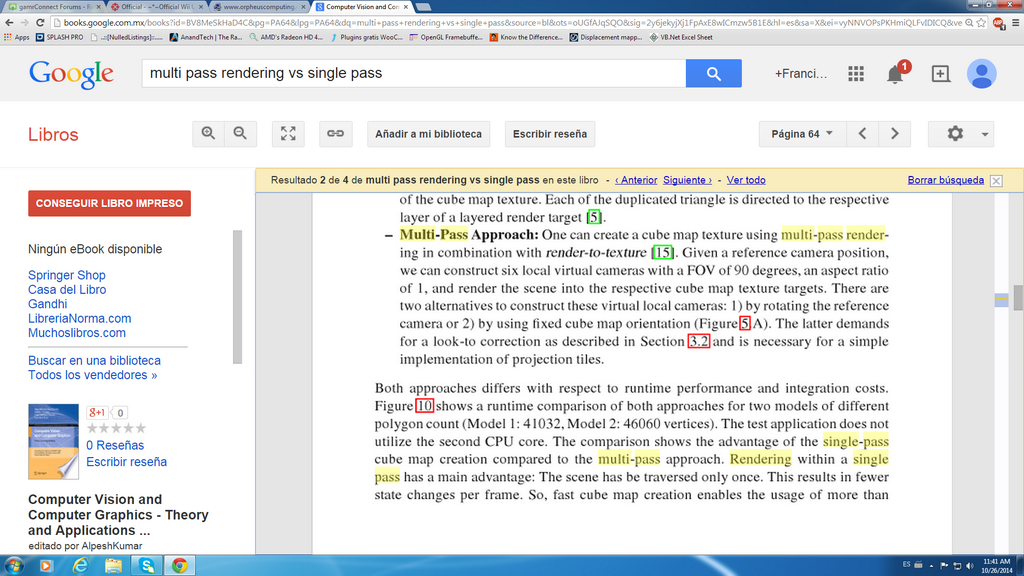
Task: Open Windows Start button
Action: 14,565
